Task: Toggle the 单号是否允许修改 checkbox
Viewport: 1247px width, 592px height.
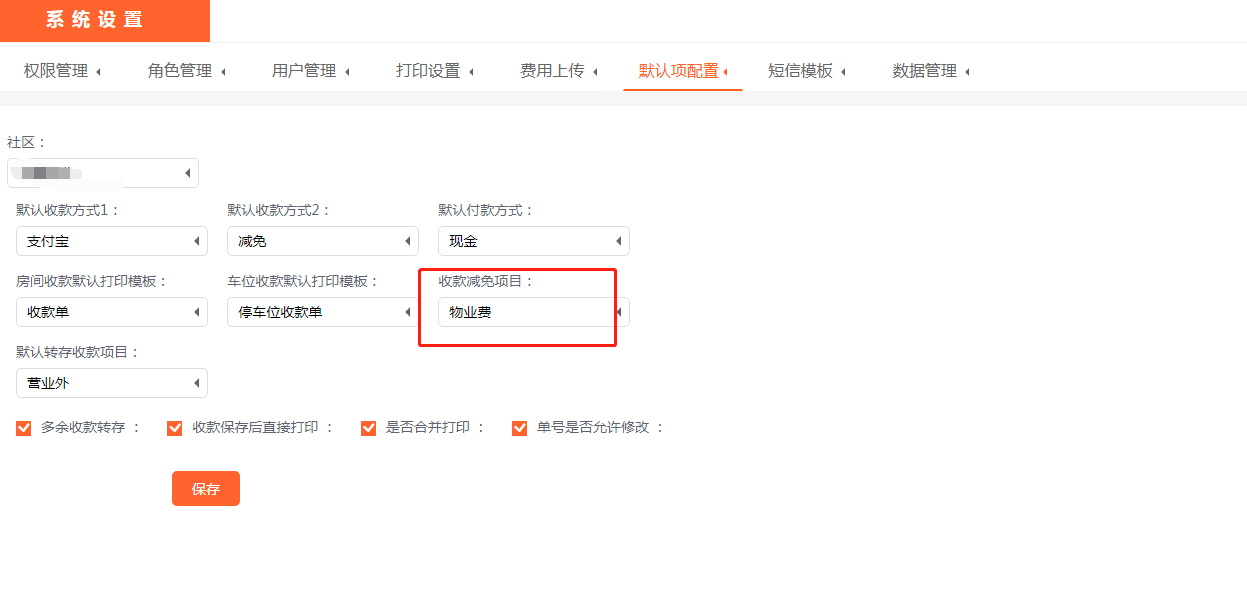Action: click(519, 428)
